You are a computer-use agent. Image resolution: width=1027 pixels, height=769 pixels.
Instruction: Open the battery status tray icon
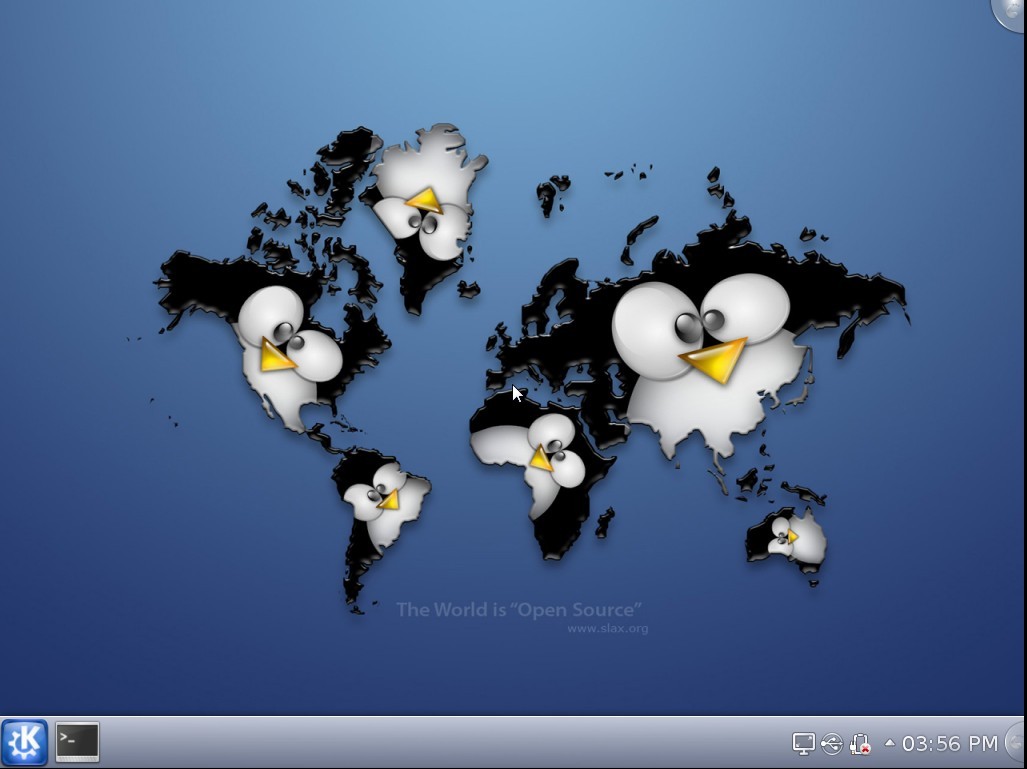[x=860, y=743]
